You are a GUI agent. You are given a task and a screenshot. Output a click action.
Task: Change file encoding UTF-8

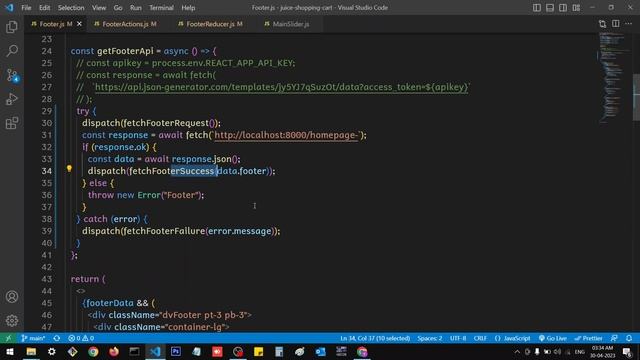(458, 338)
